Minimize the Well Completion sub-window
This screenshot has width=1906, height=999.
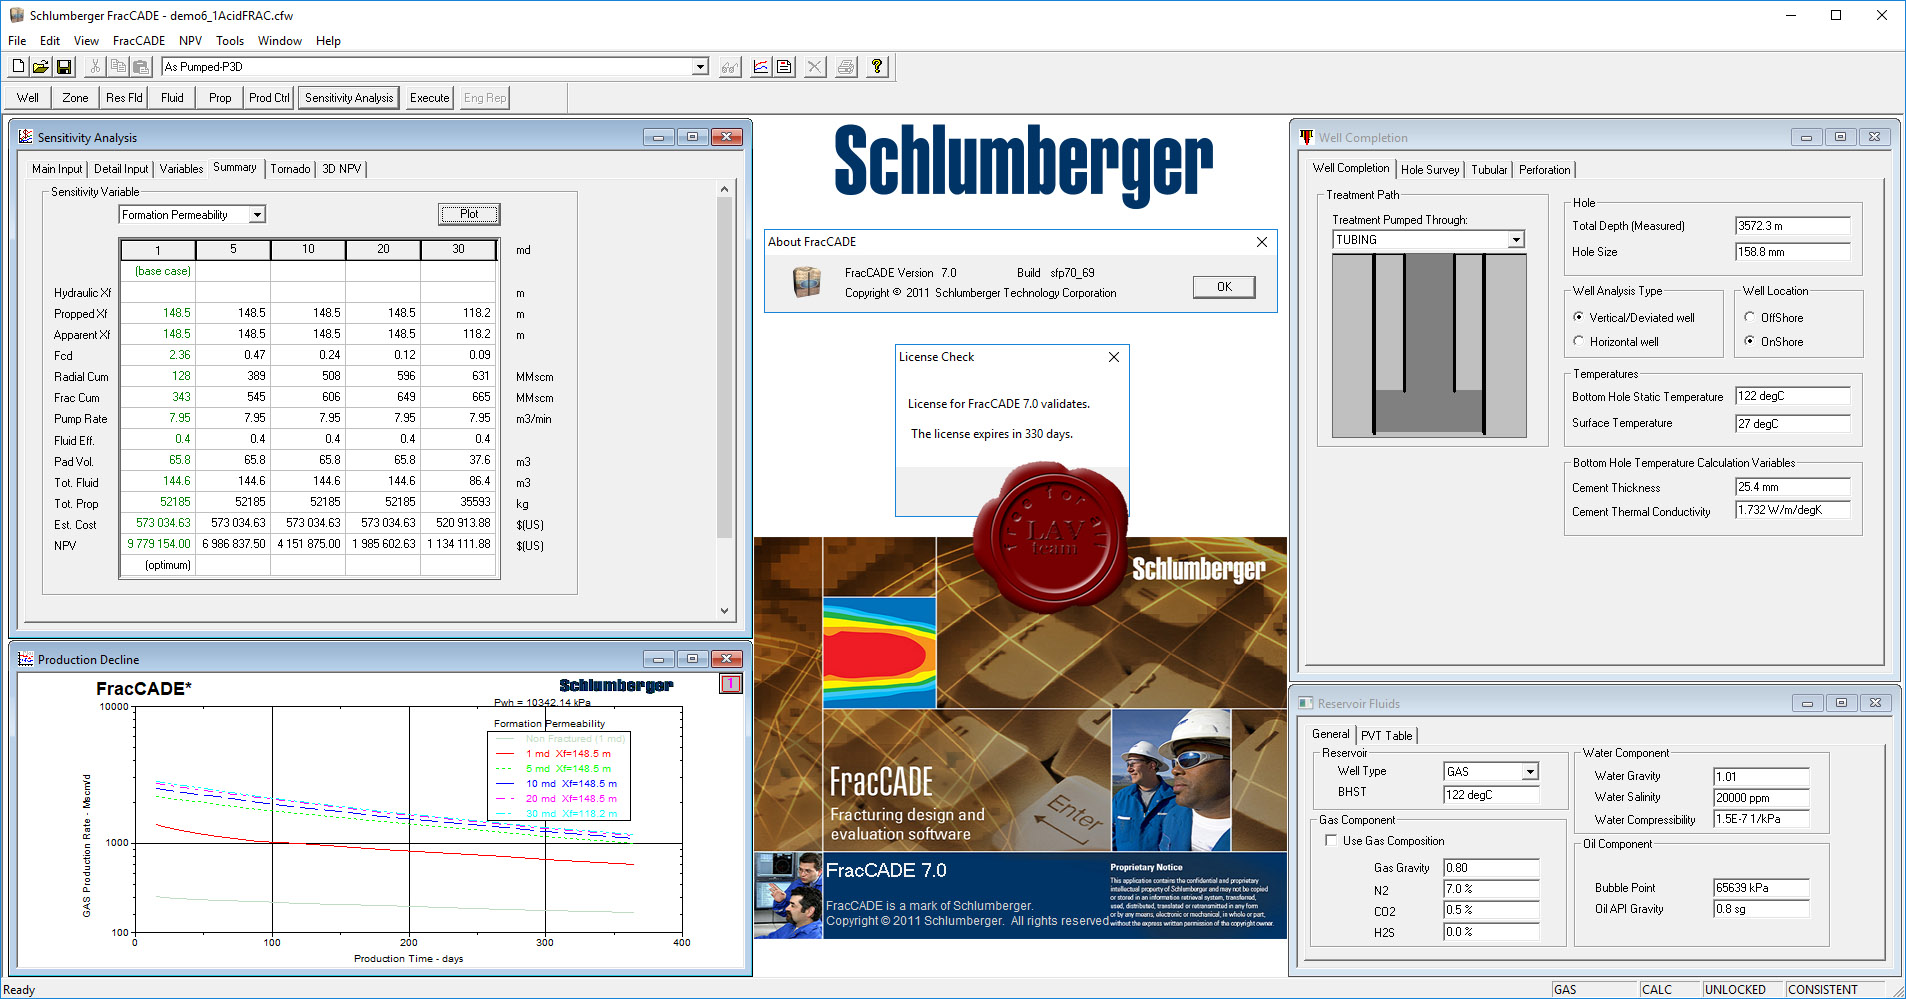(x=1806, y=137)
